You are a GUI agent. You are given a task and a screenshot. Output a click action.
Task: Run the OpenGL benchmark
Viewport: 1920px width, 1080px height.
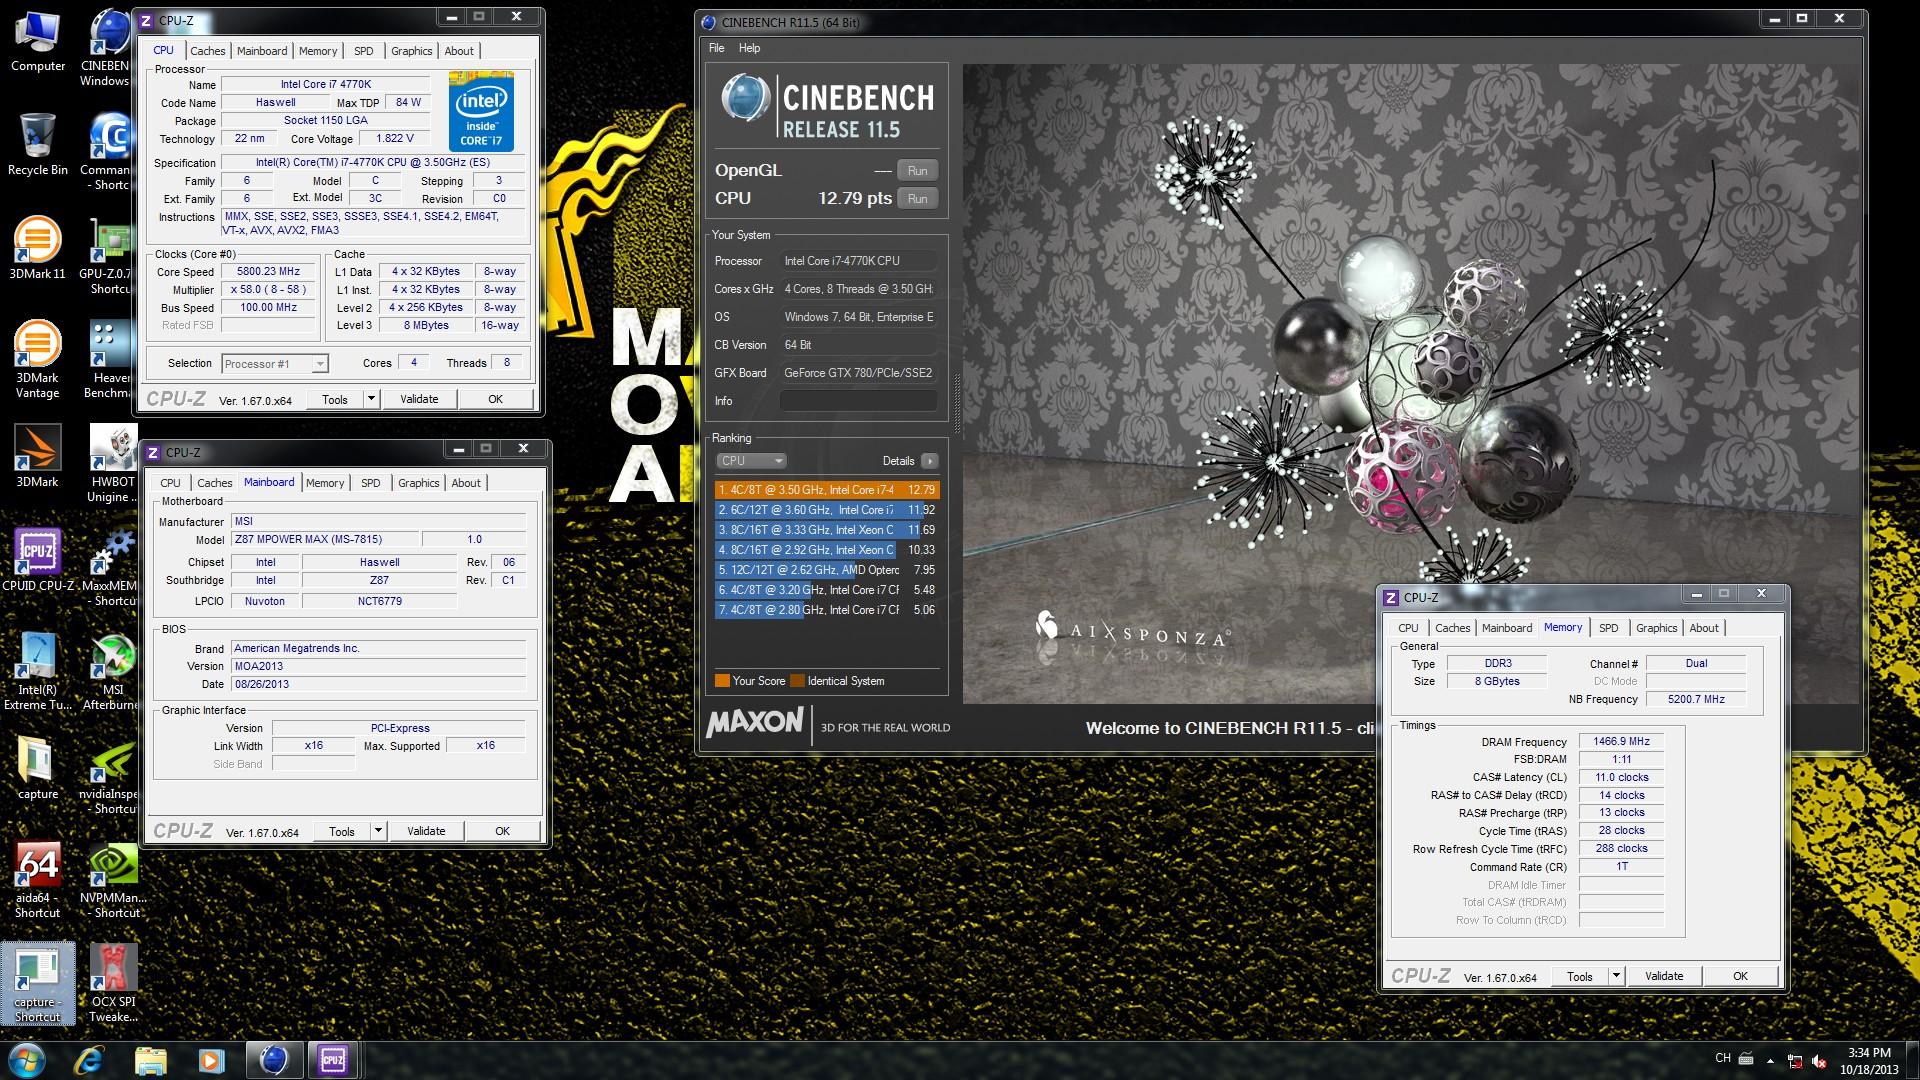(918, 171)
